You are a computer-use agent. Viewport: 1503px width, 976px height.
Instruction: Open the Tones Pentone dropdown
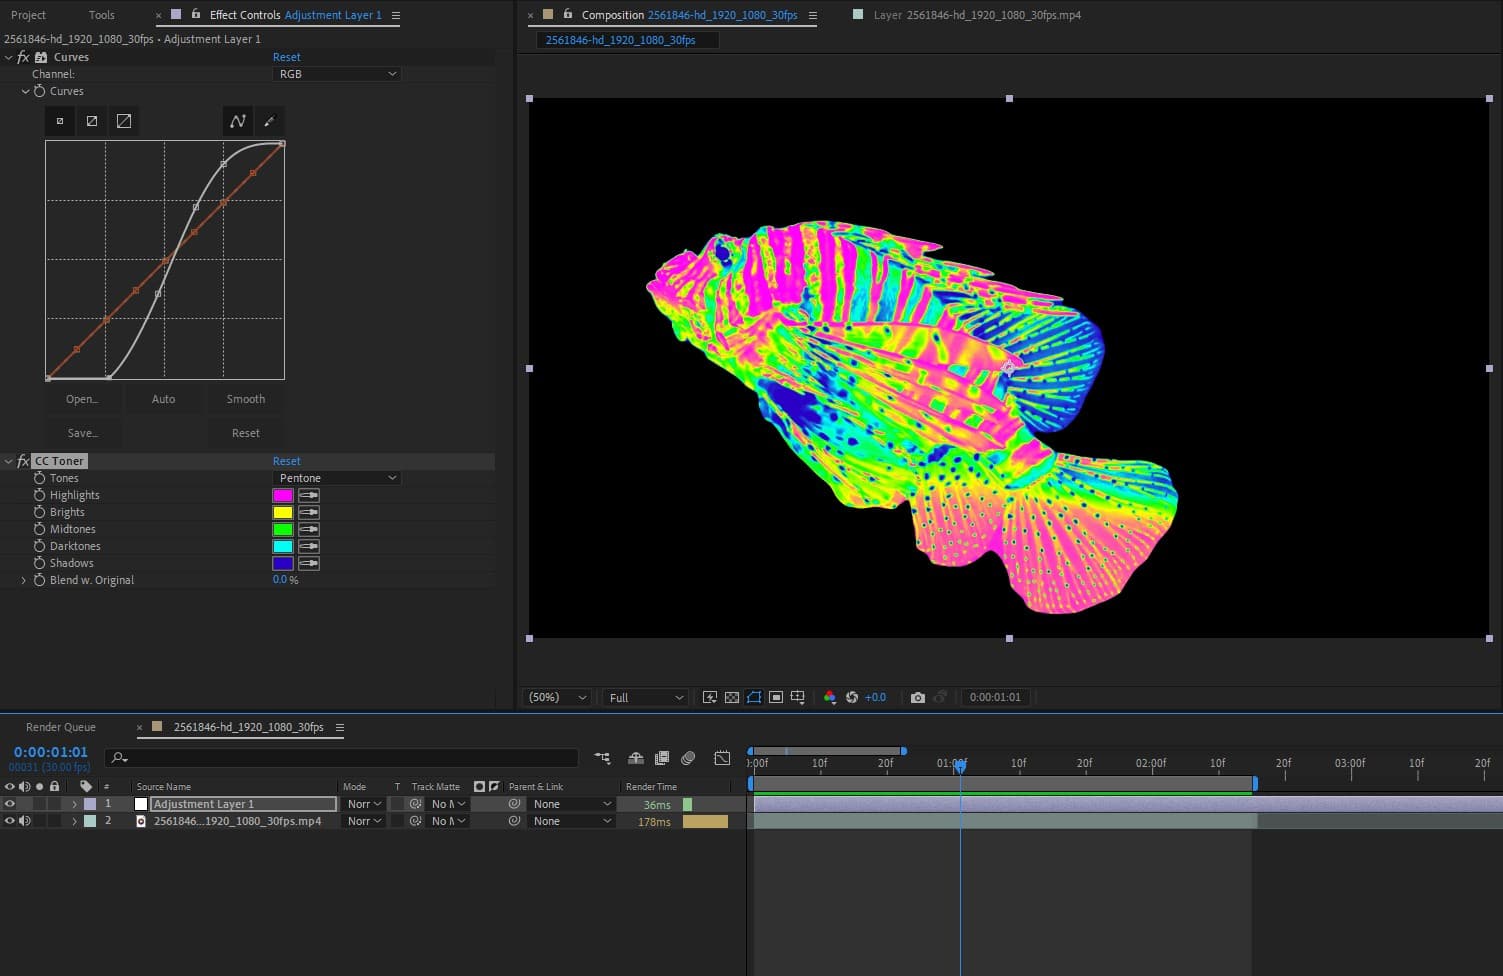click(x=337, y=478)
